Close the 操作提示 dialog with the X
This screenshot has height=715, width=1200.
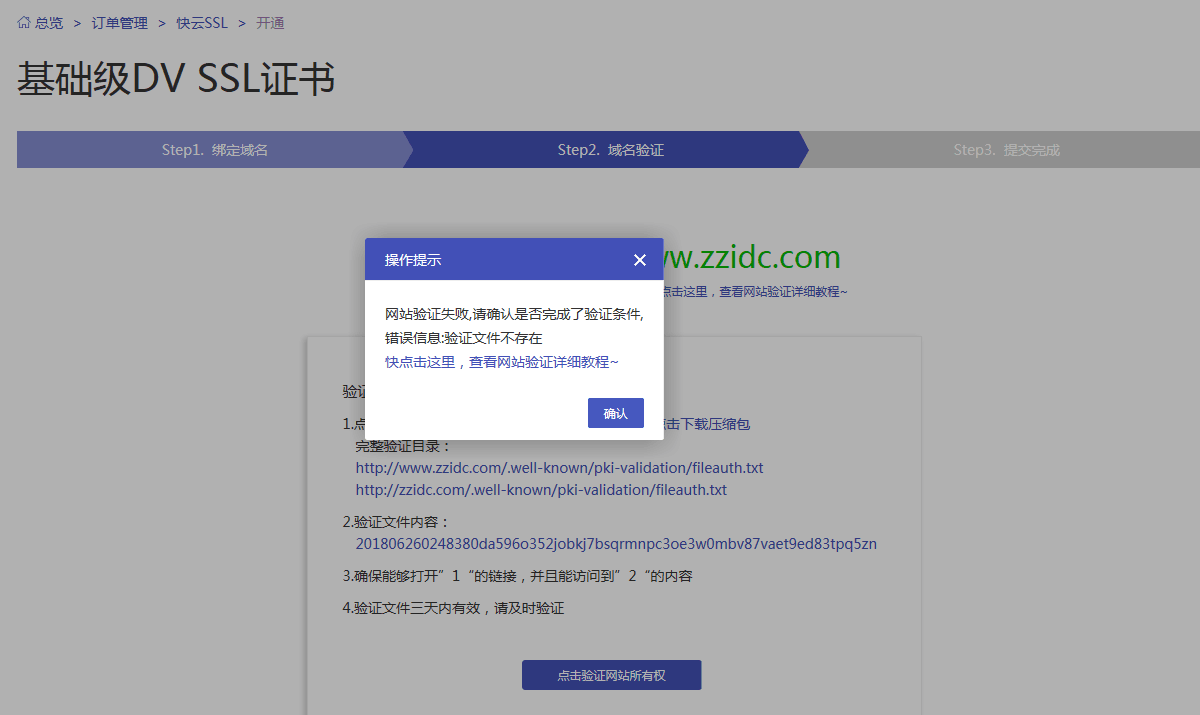(x=640, y=260)
